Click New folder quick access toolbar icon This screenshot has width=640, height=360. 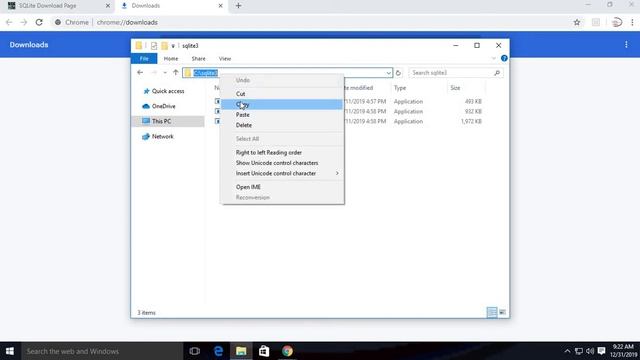[x=164, y=46]
